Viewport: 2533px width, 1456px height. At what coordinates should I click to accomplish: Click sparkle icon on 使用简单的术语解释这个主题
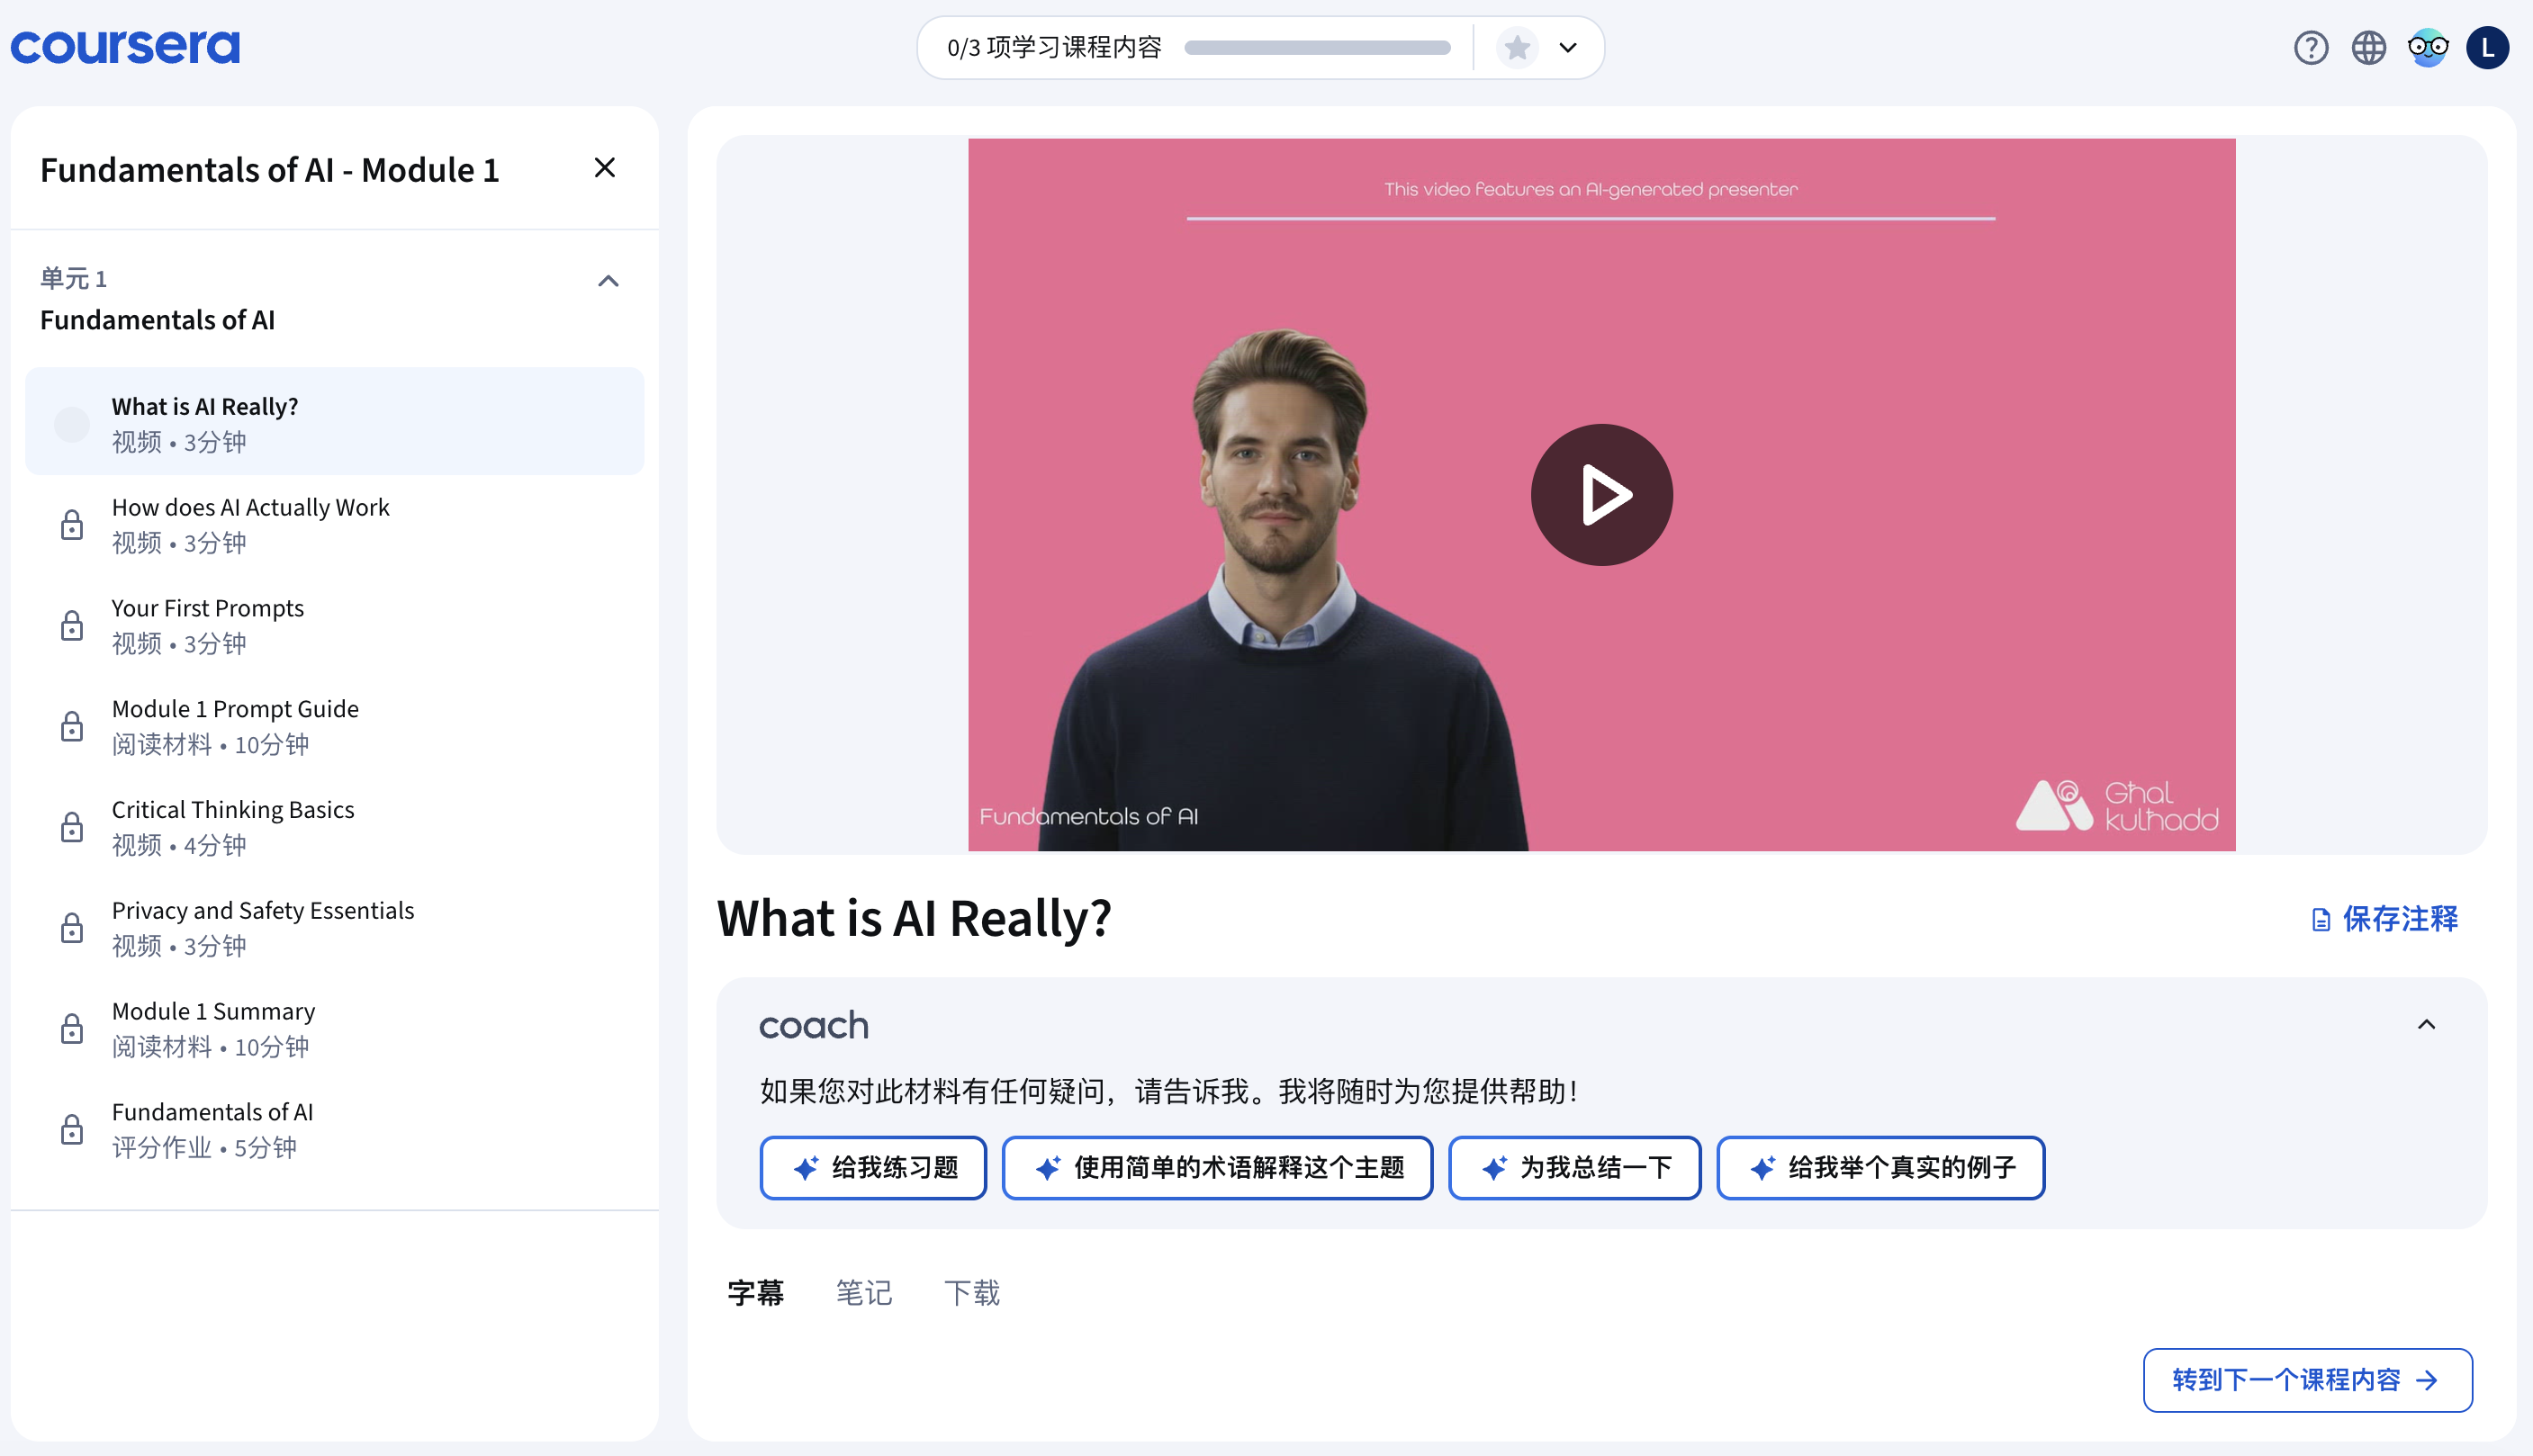1048,1167
